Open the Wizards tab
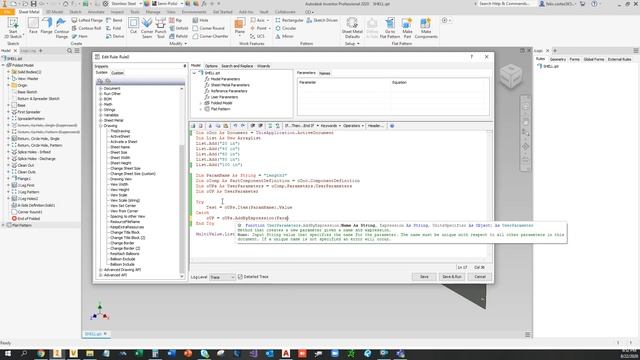640x360 pixels. 263,66
